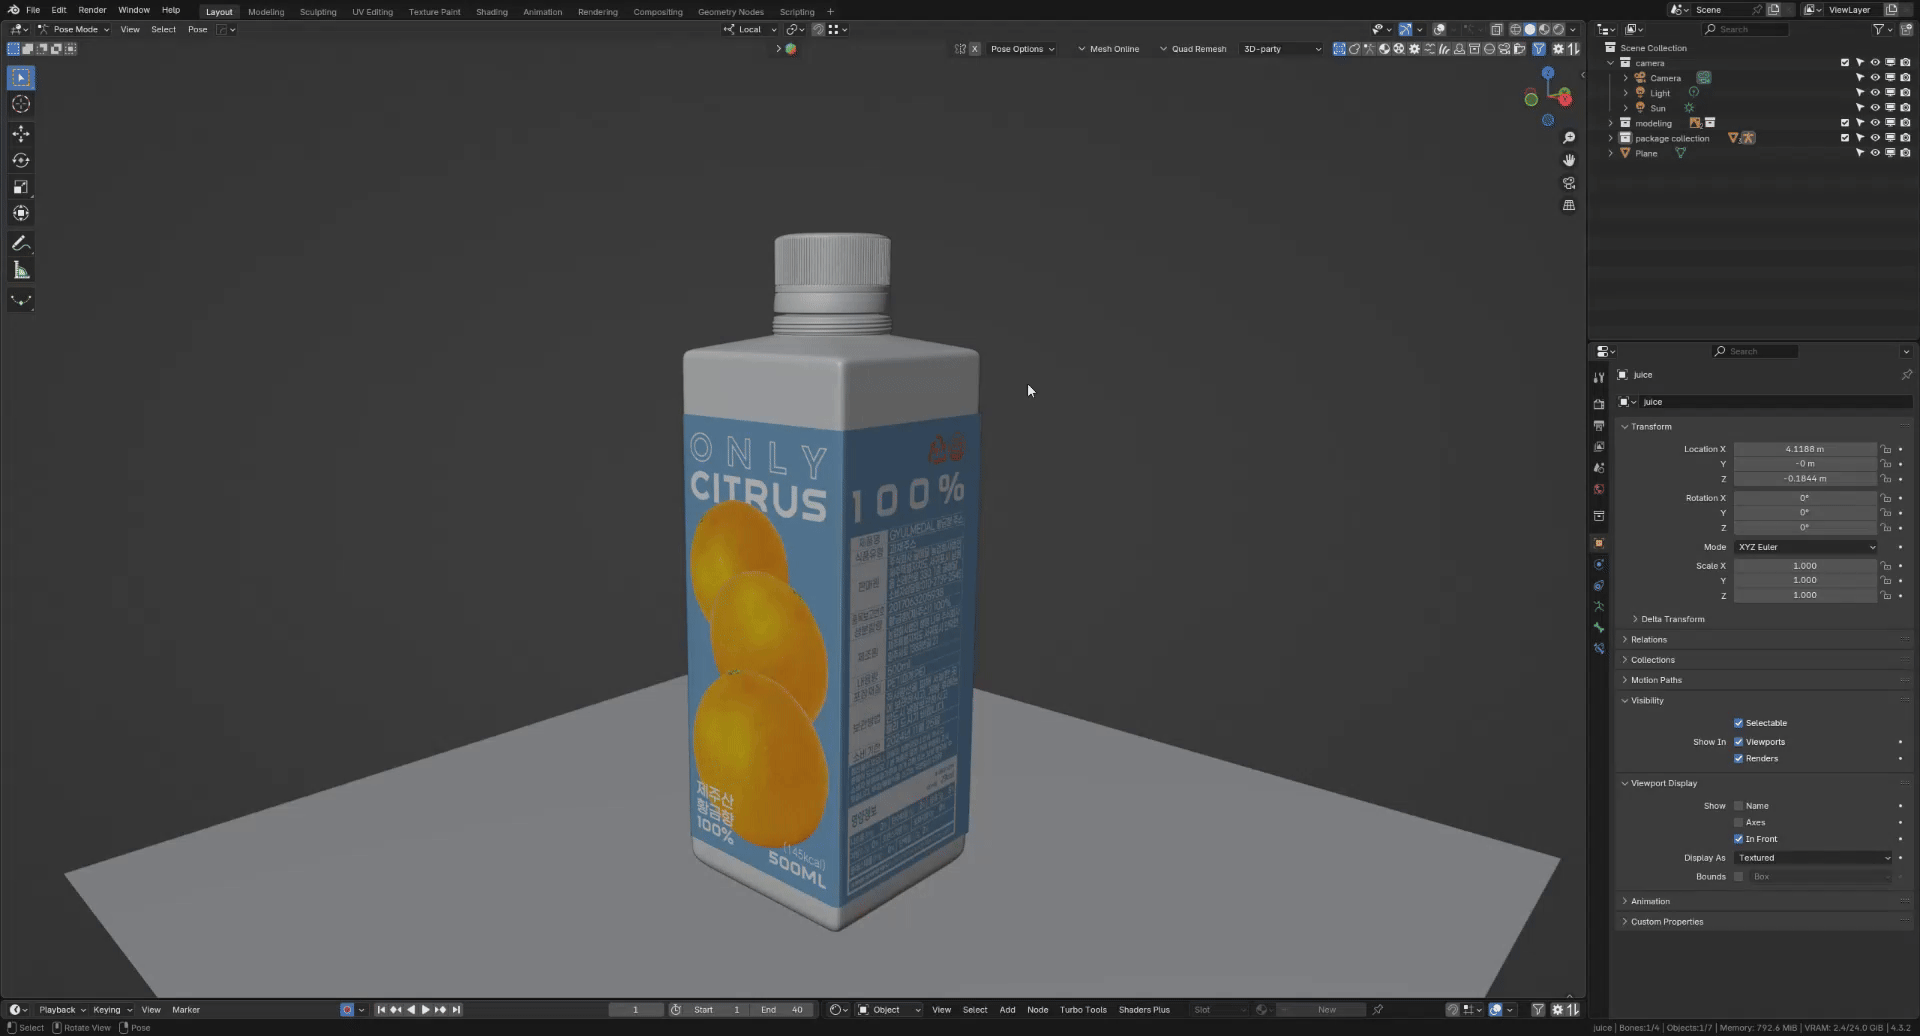Screen dimensions: 1920x1036
Task: Switch to the Geometry Nodes workspace tab
Action: click(730, 12)
